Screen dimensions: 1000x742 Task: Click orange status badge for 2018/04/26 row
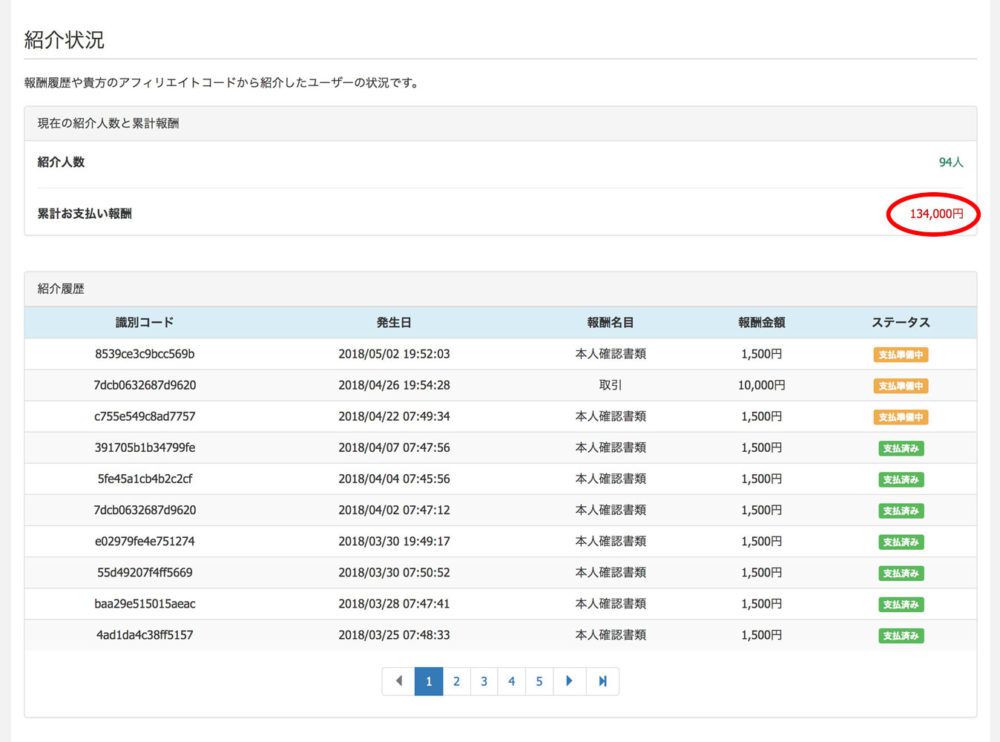(x=901, y=386)
